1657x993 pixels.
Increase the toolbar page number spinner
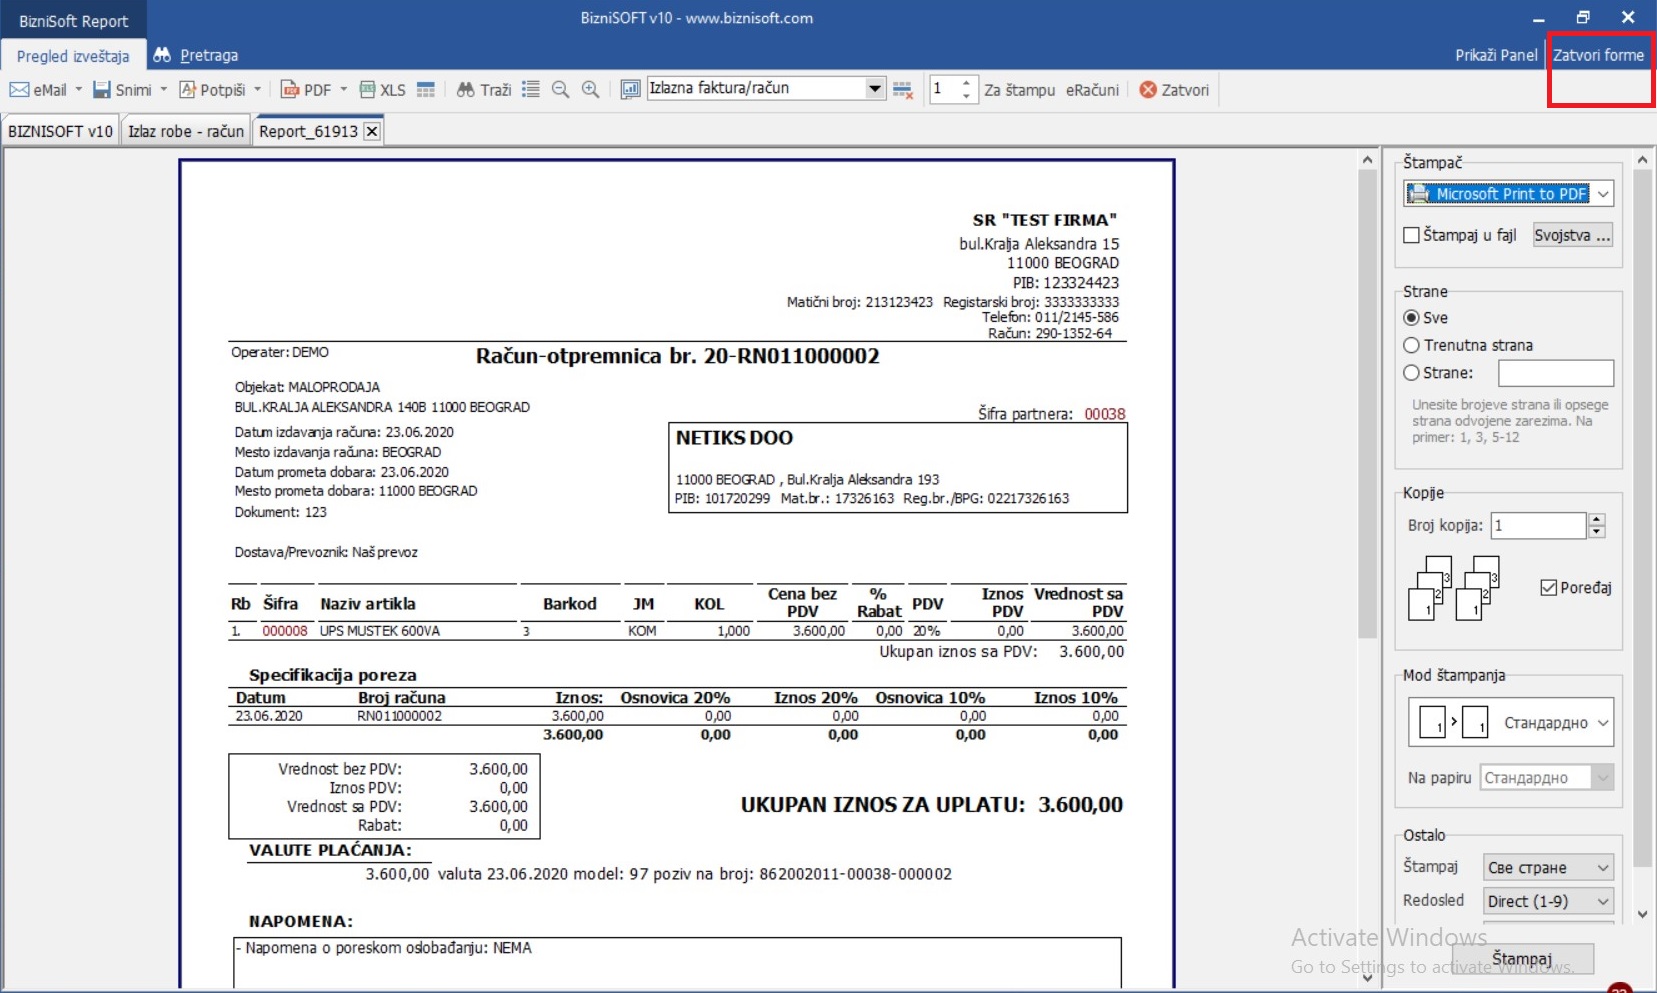(x=966, y=83)
